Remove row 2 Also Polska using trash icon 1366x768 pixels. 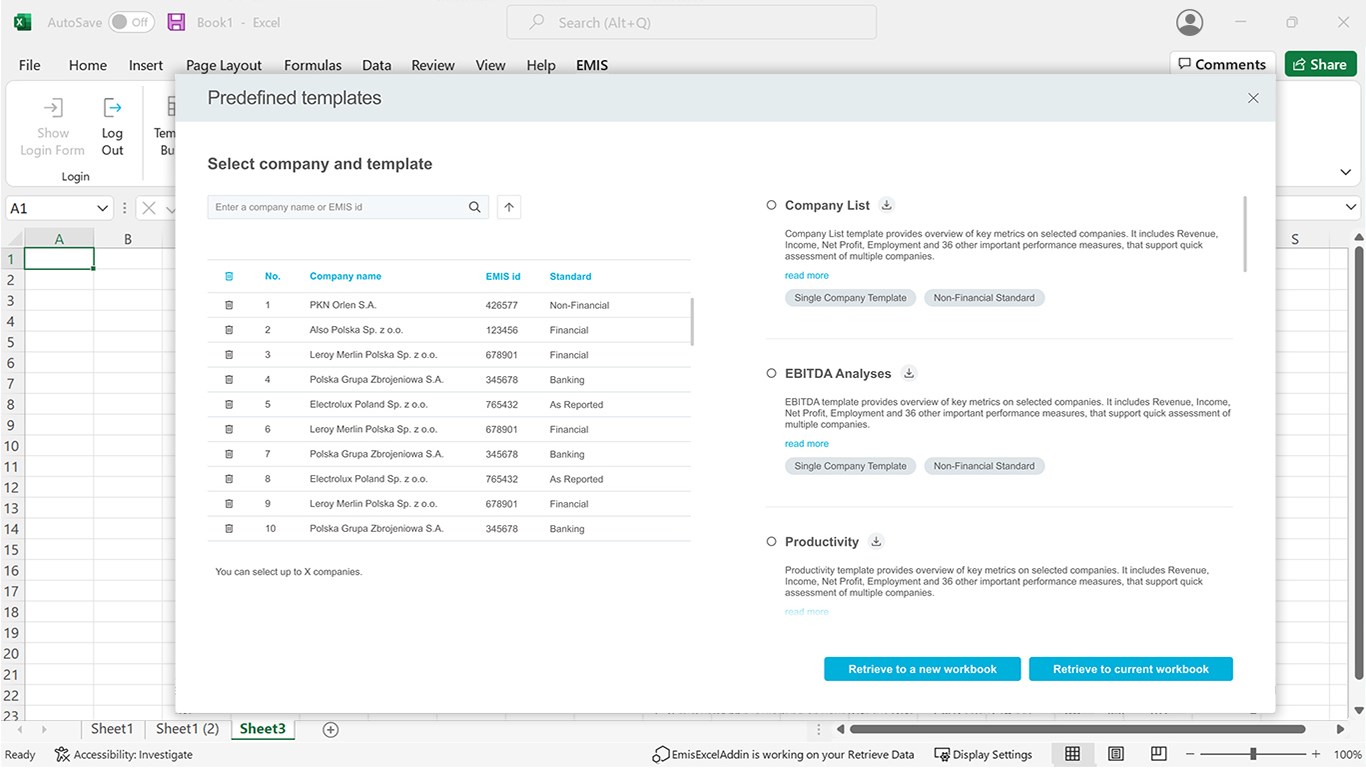[229, 330]
